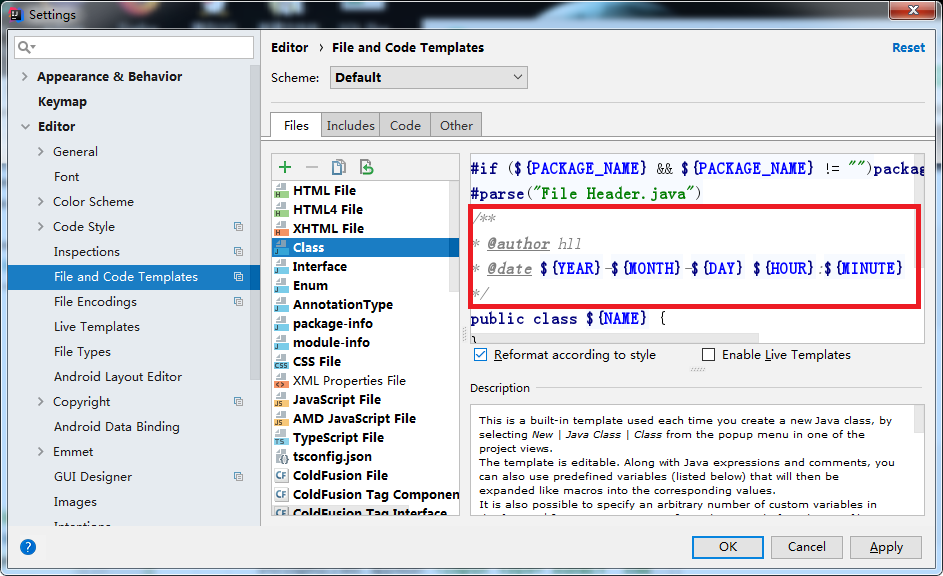943x576 pixels.
Task: Expand the Copyright node
Action: tap(41, 402)
